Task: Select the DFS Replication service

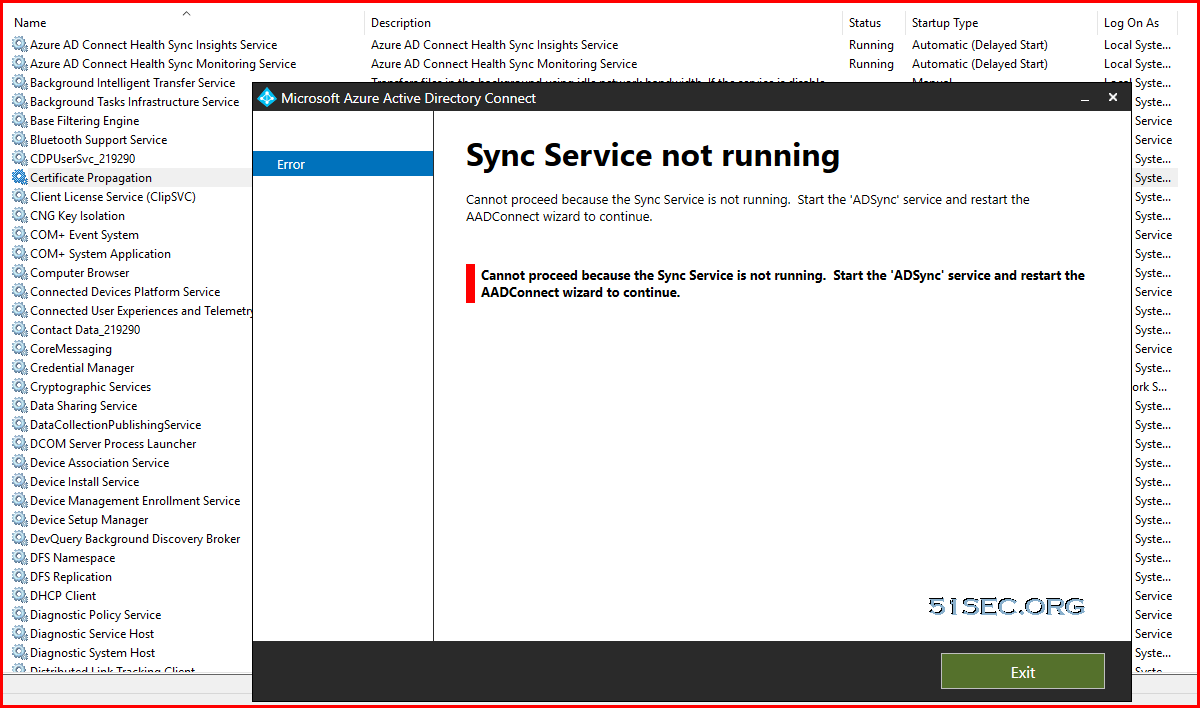Action: click(x=71, y=577)
